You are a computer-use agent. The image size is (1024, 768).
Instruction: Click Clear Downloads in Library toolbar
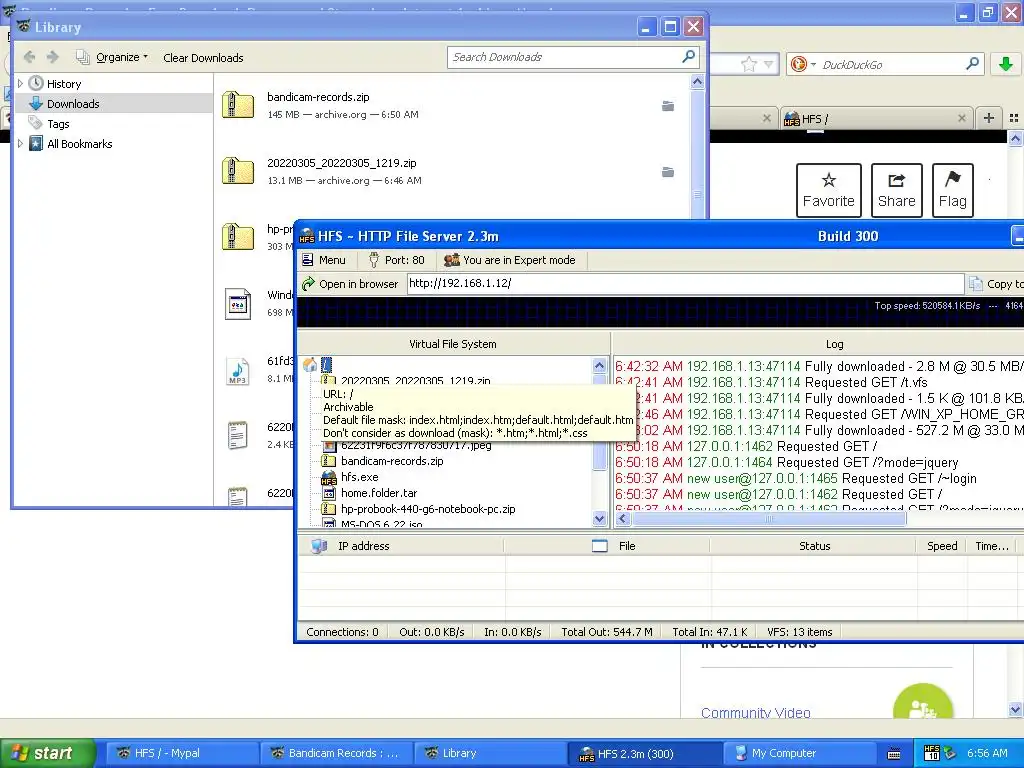tap(203, 58)
